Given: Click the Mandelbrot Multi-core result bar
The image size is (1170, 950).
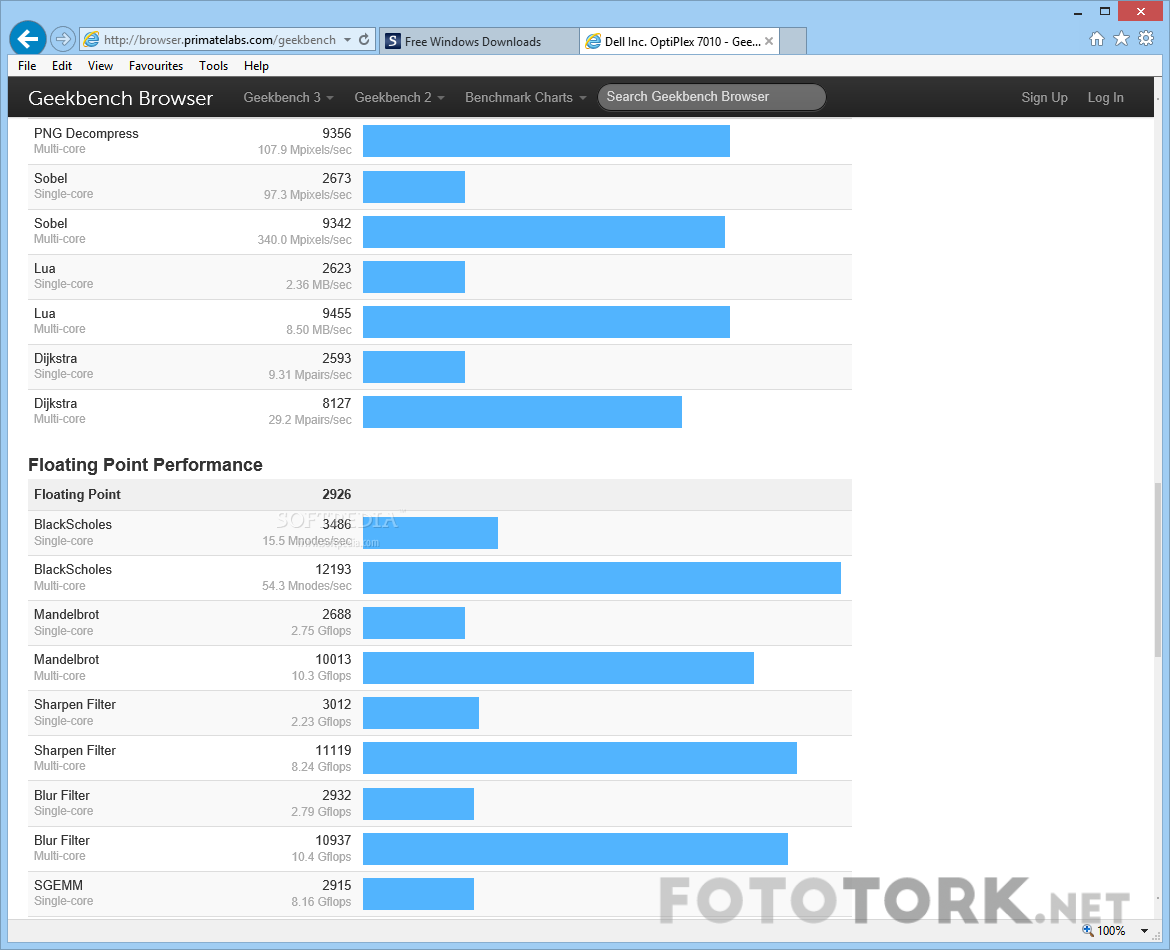Looking at the screenshot, I should 558,668.
